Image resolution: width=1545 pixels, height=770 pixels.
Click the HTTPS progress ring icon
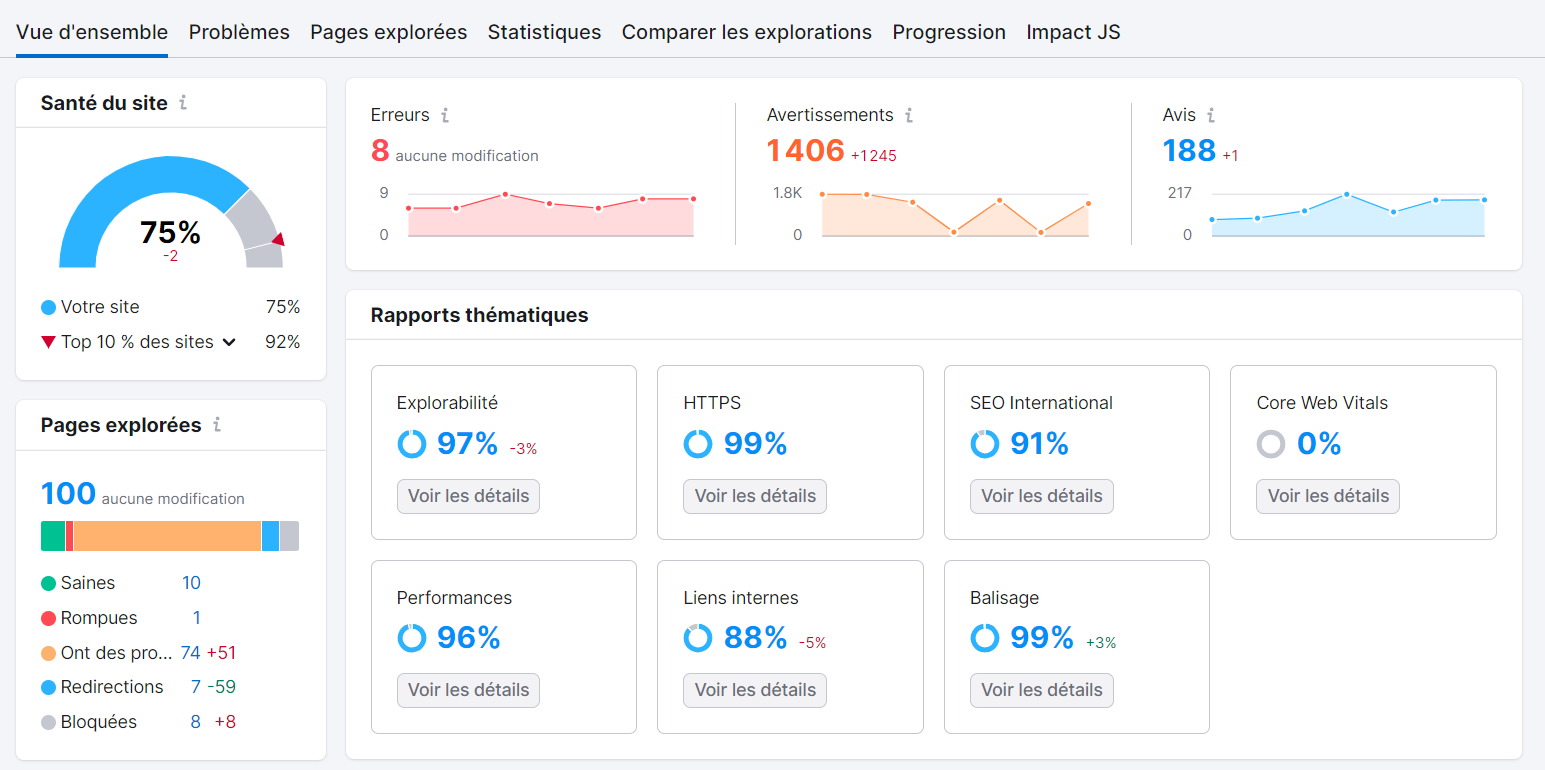698,443
